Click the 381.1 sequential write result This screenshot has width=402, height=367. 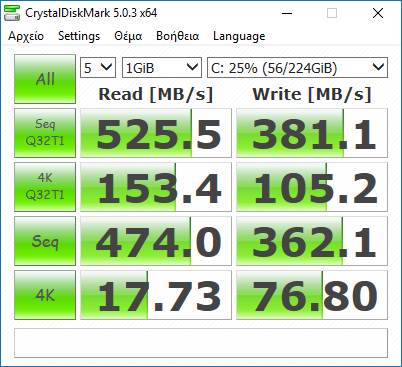click(312, 133)
